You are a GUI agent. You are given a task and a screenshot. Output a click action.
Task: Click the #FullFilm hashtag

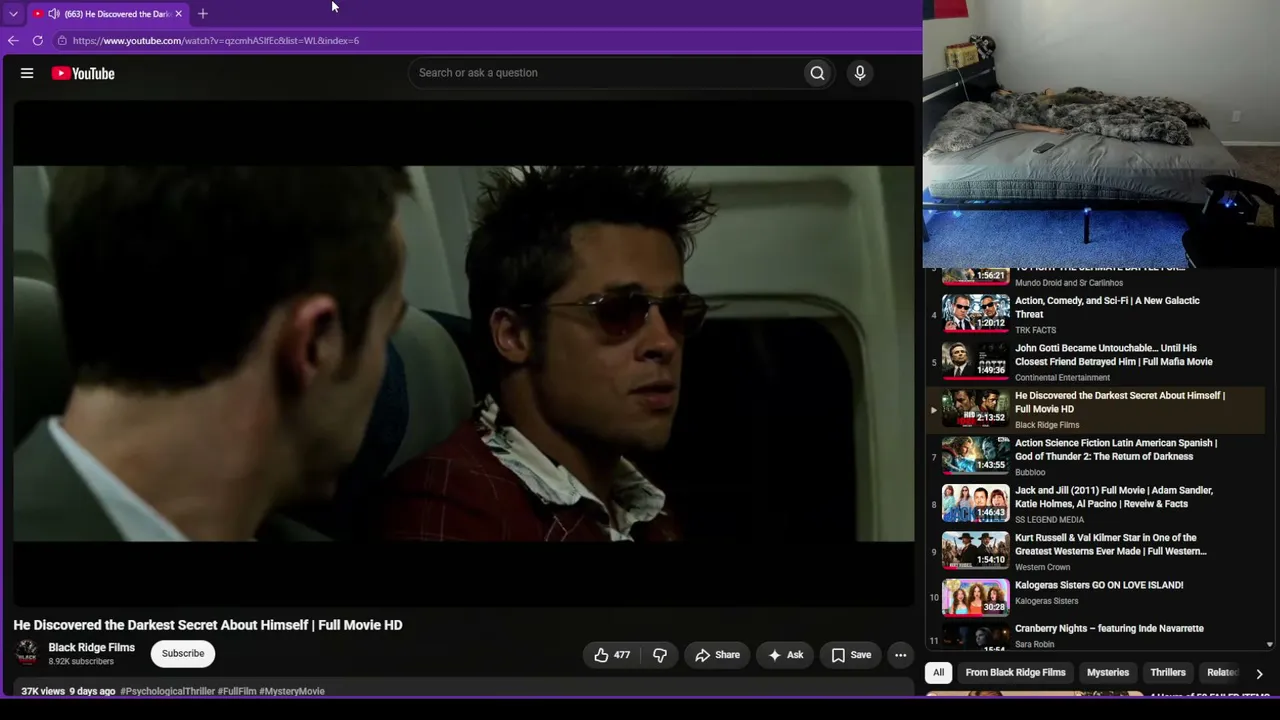237,691
